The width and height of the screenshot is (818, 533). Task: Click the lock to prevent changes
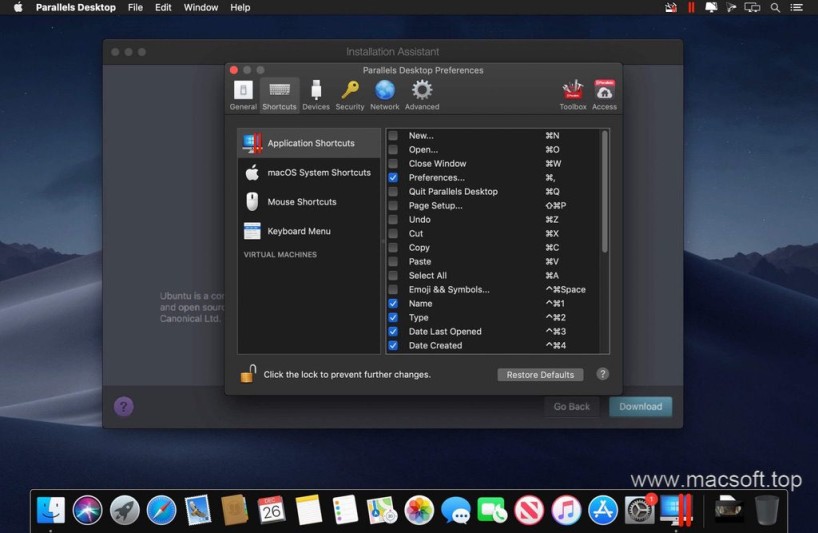248,374
